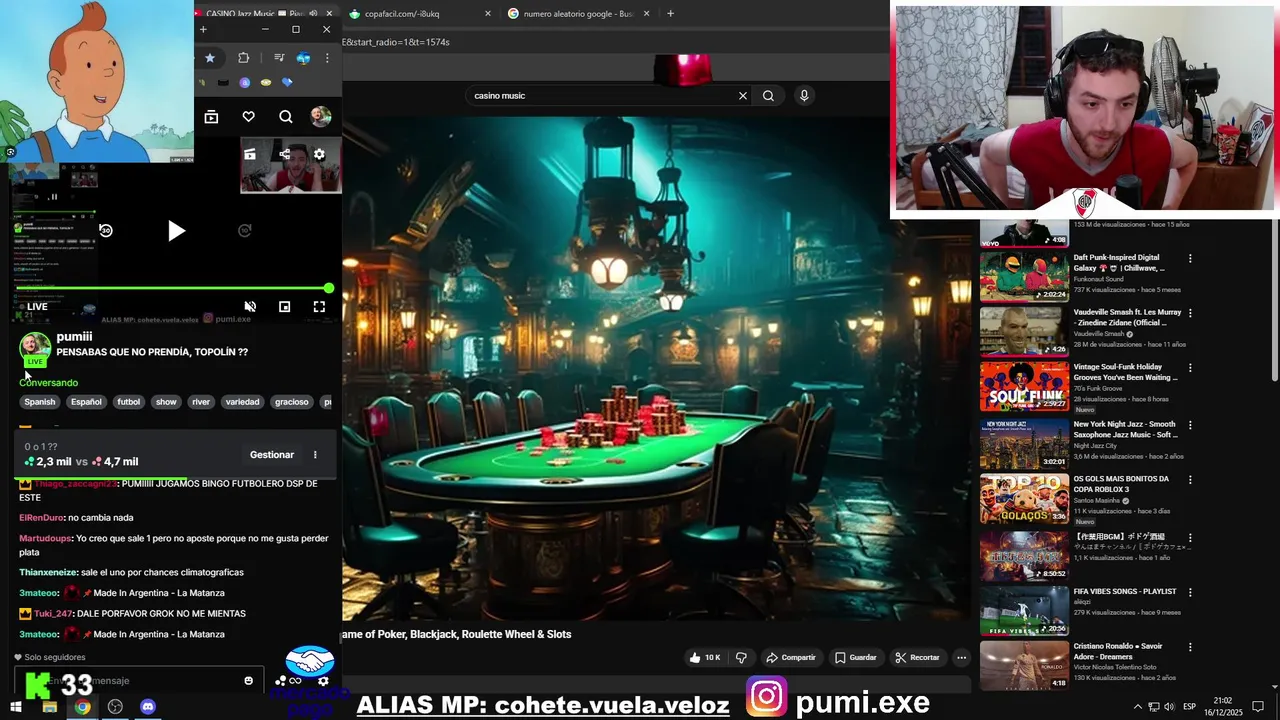The height and width of the screenshot is (720, 1280).
Task: Open the emoji picker in chat input
Action: pos(249,681)
